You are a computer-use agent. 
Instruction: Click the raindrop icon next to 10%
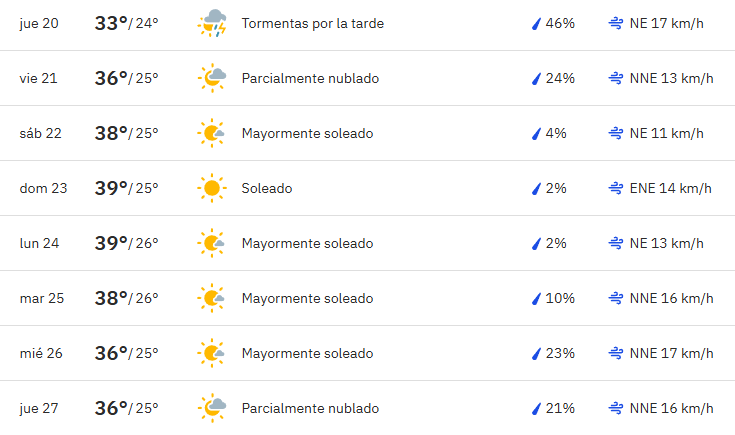tap(536, 299)
